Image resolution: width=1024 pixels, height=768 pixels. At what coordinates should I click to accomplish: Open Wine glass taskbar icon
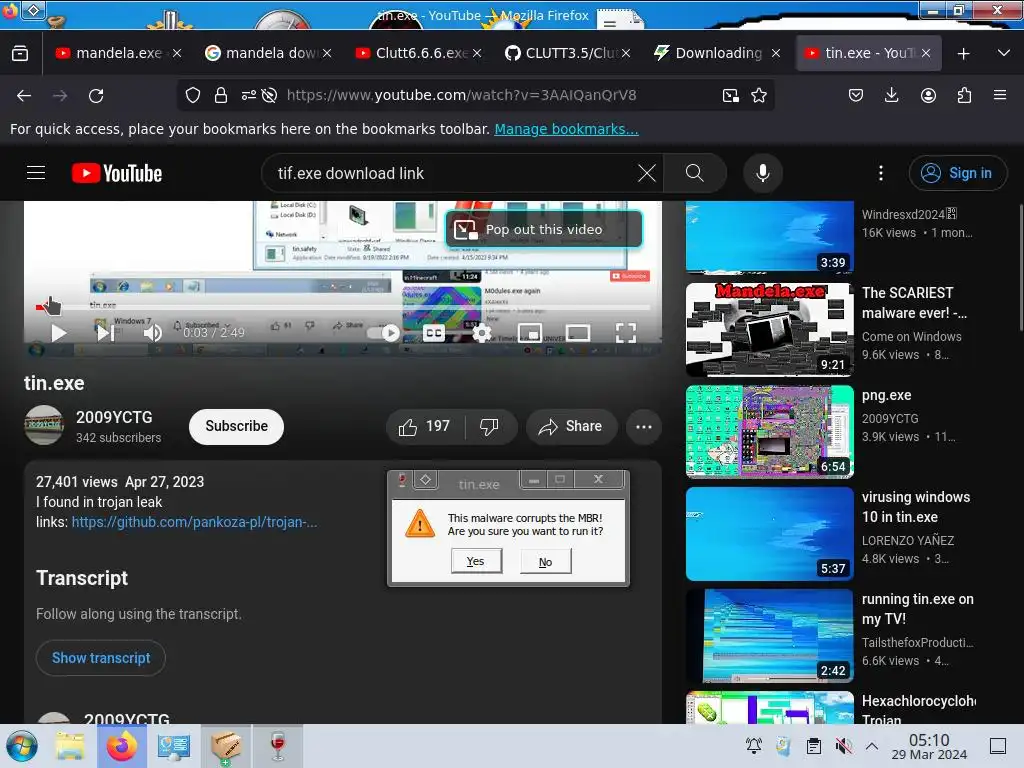278,746
